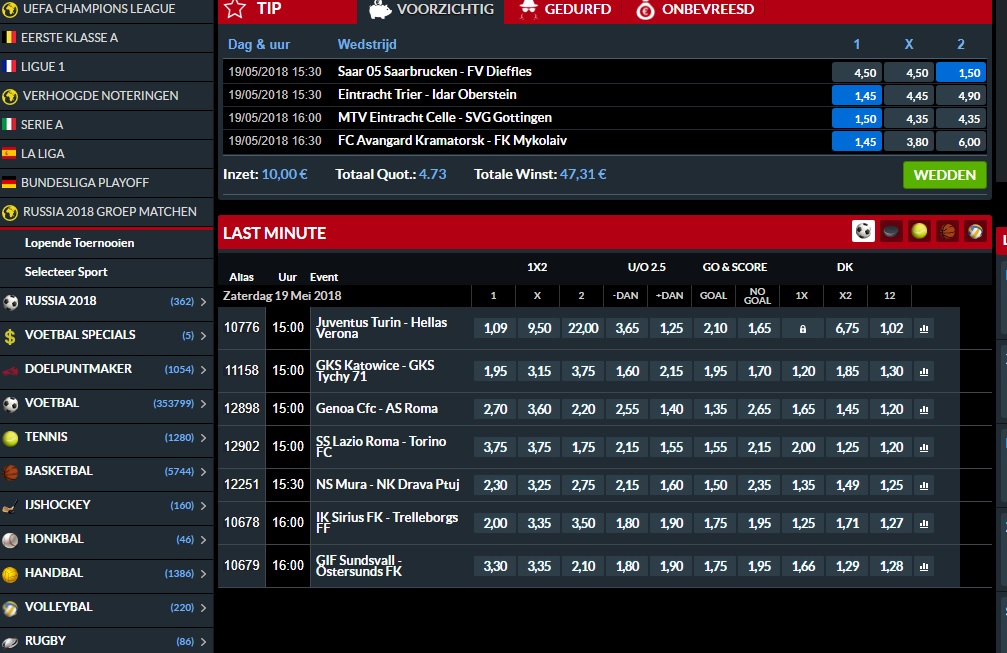Click the Handbal ball icon in the sidebar
This screenshot has width=1007, height=653.
[10, 574]
